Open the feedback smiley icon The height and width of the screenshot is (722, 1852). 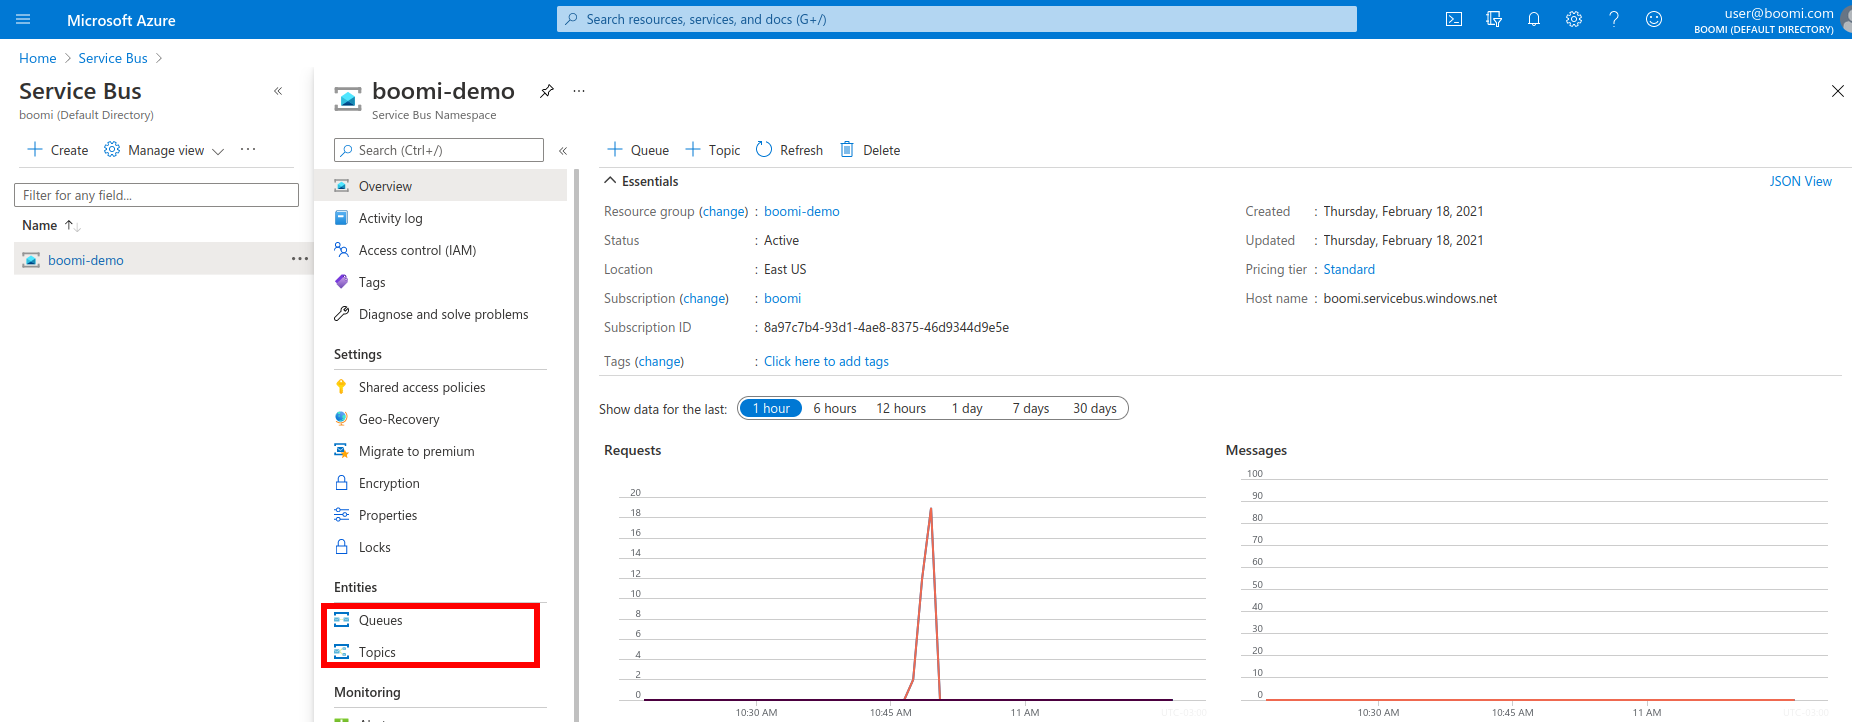1654,19
